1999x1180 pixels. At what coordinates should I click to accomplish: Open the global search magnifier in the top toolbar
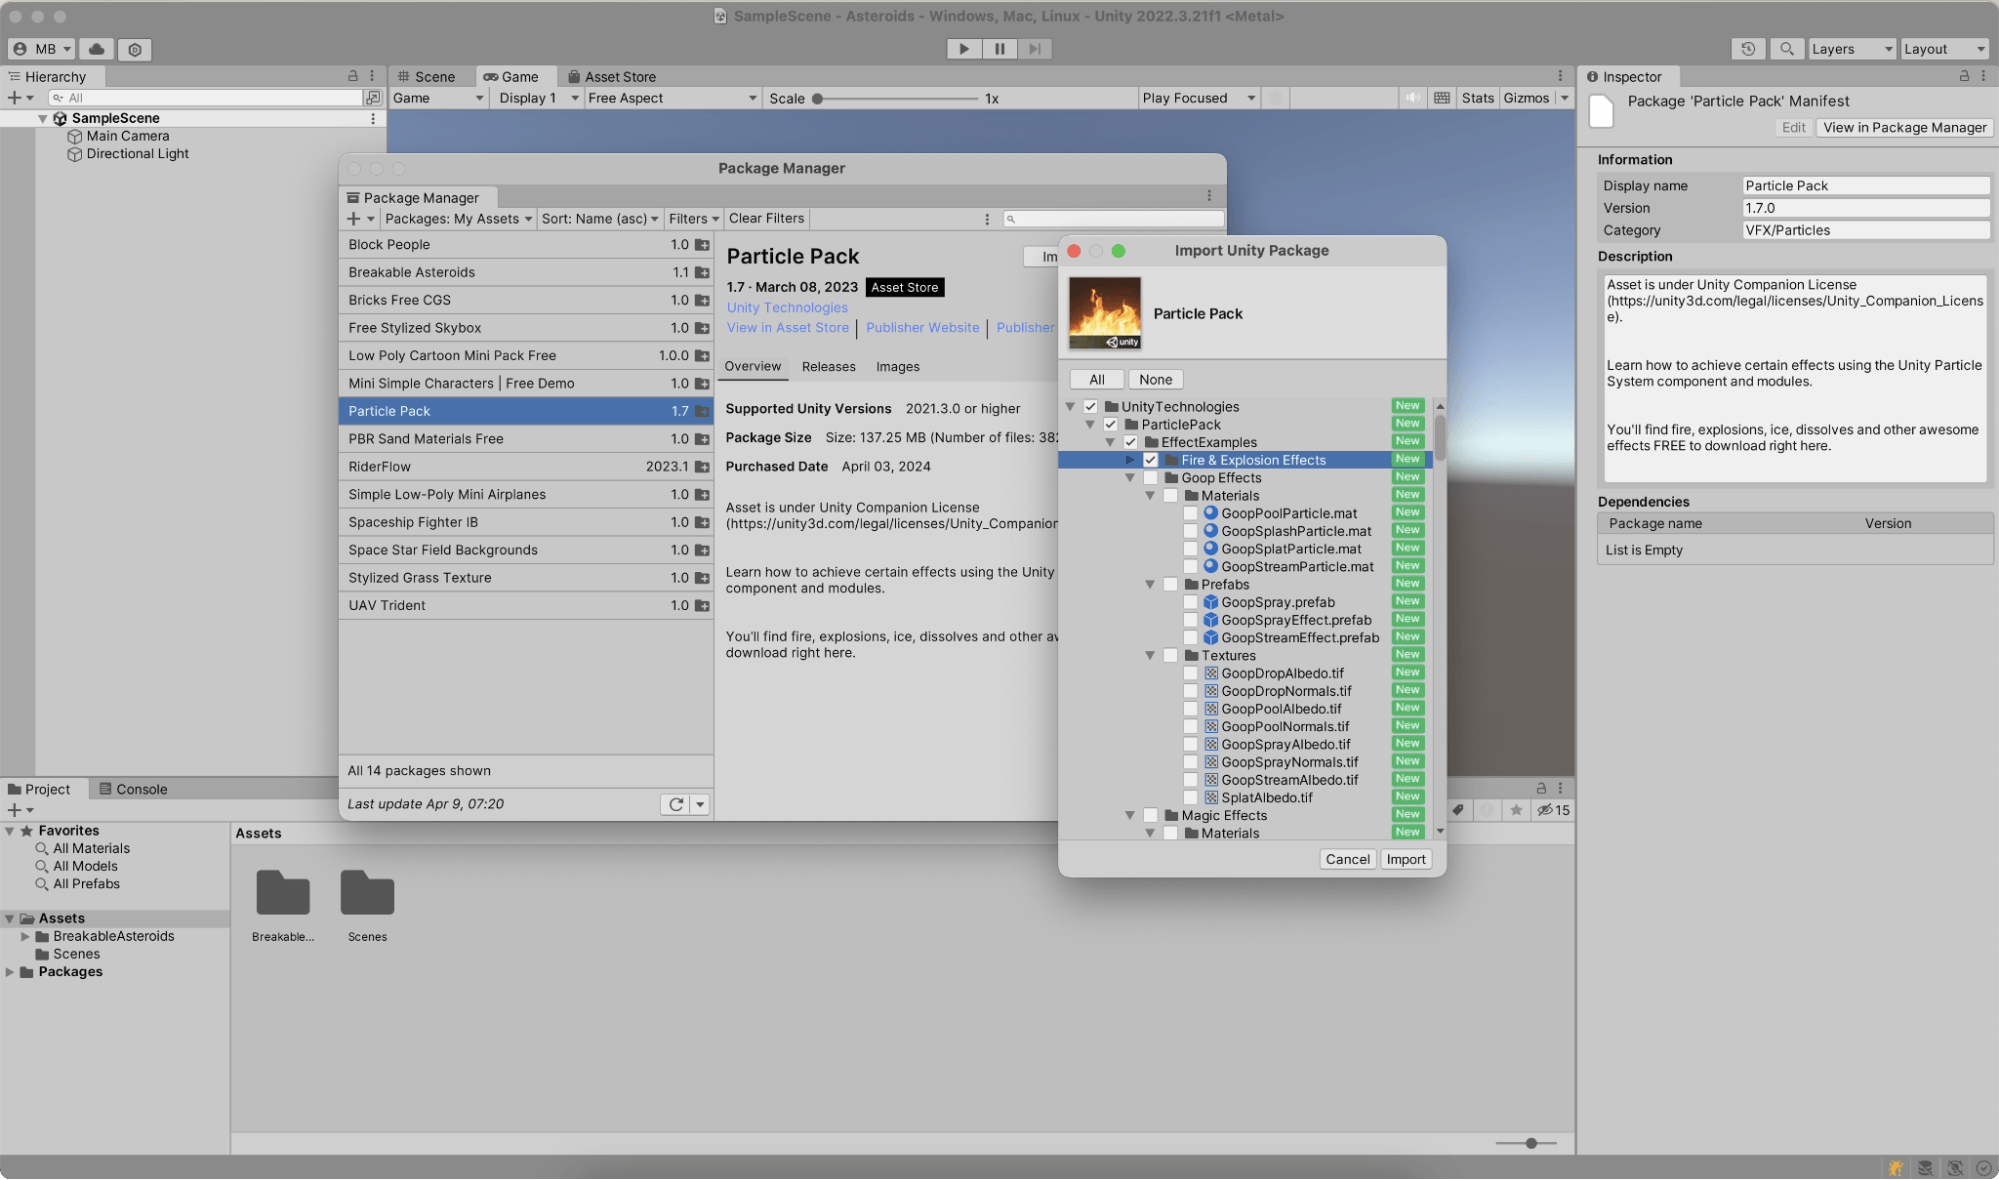pyautogui.click(x=1787, y=48)
